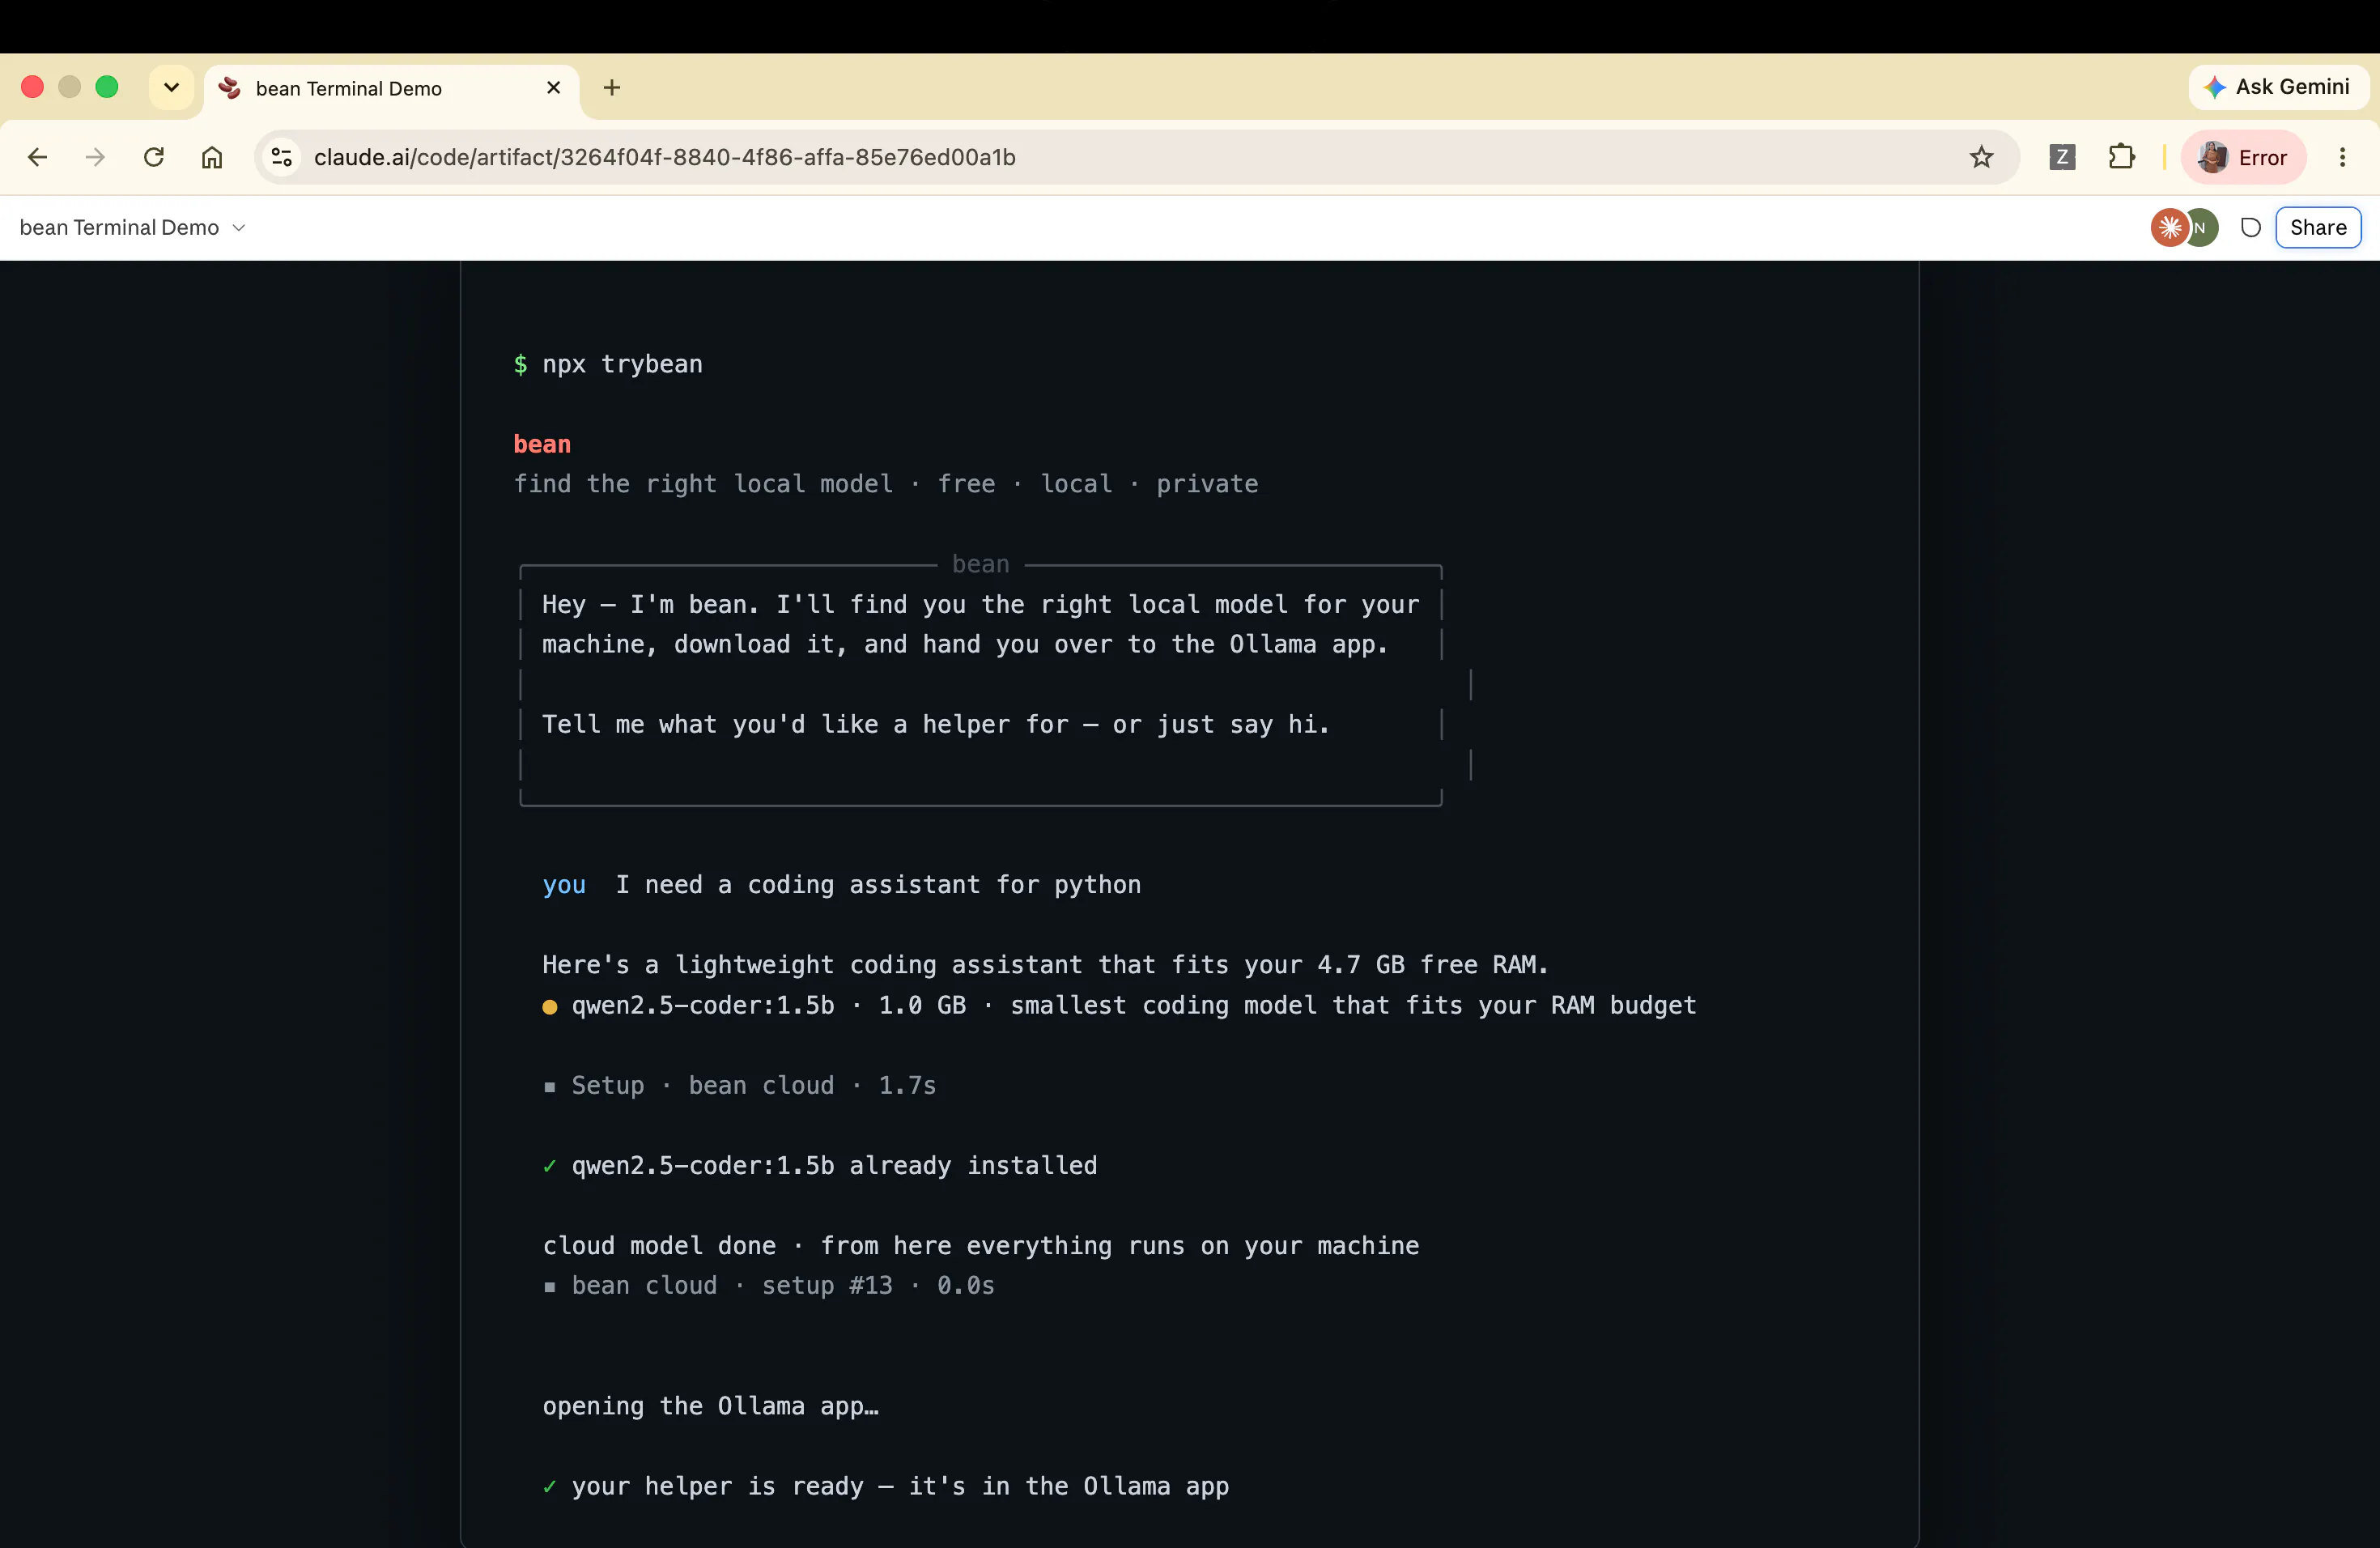Screen dimensions: 2380x1548
Task: Close the bean Terminal Demo tab
Action: tap(553, 88)
